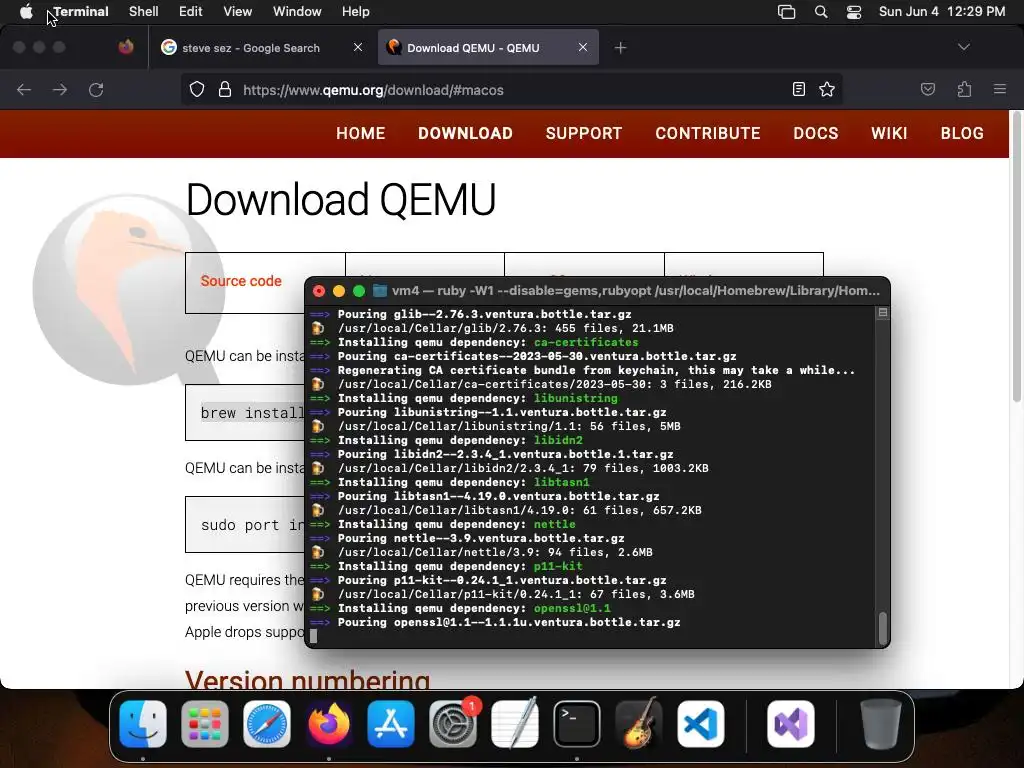Go forward to the next page
The image size is (1024, 768).
[60, 89]
